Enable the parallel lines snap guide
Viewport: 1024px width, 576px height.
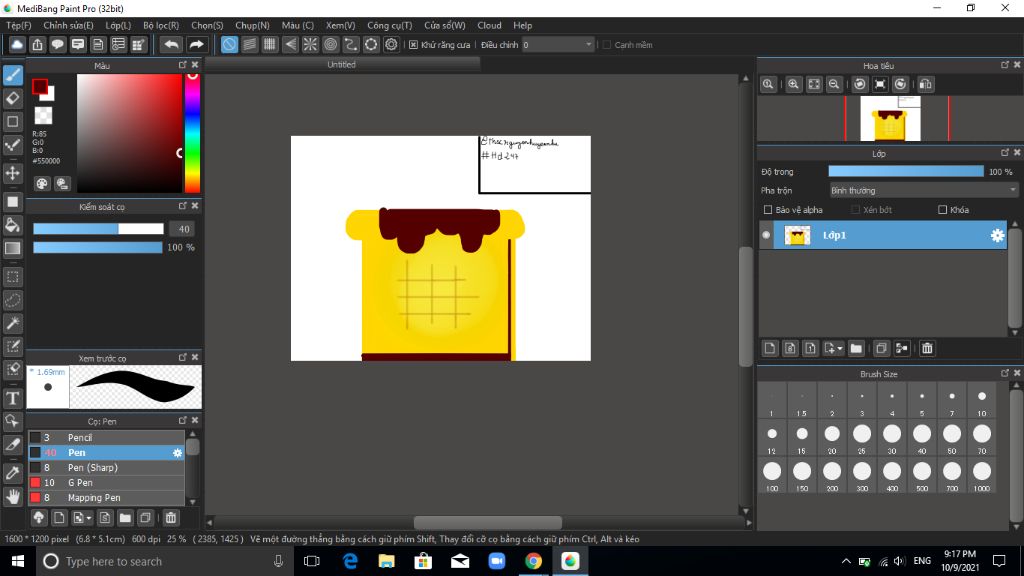[249, 44]
